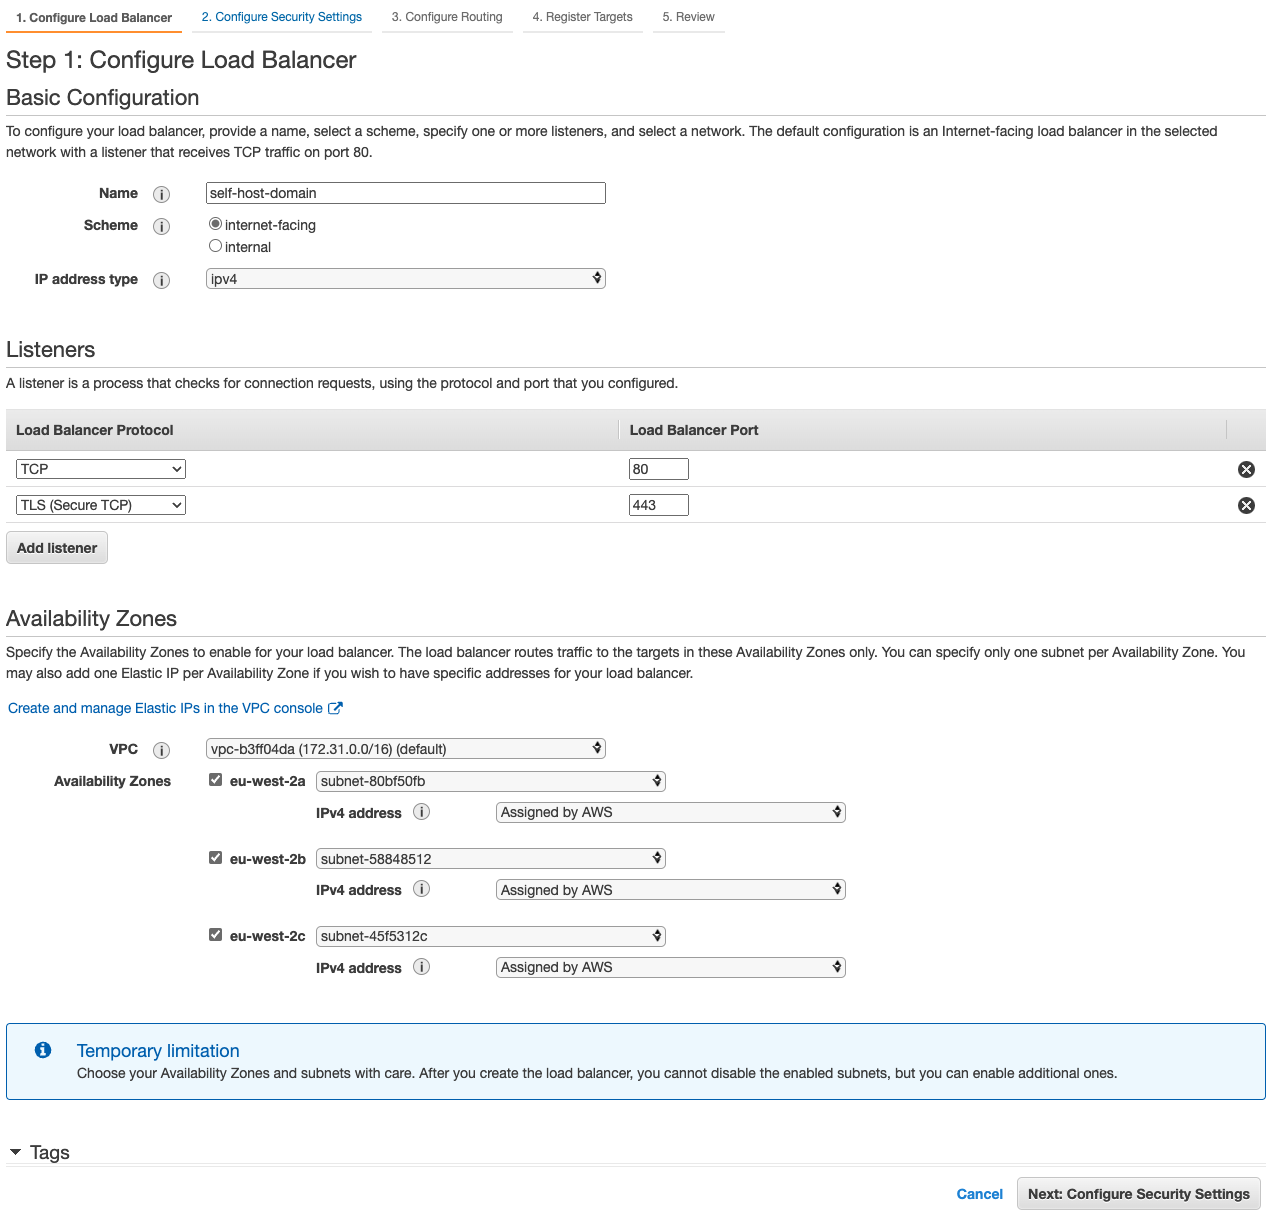Remove the TLS port 443 listener
Screen dimensions: 1271x1219
coord(1246,505)
